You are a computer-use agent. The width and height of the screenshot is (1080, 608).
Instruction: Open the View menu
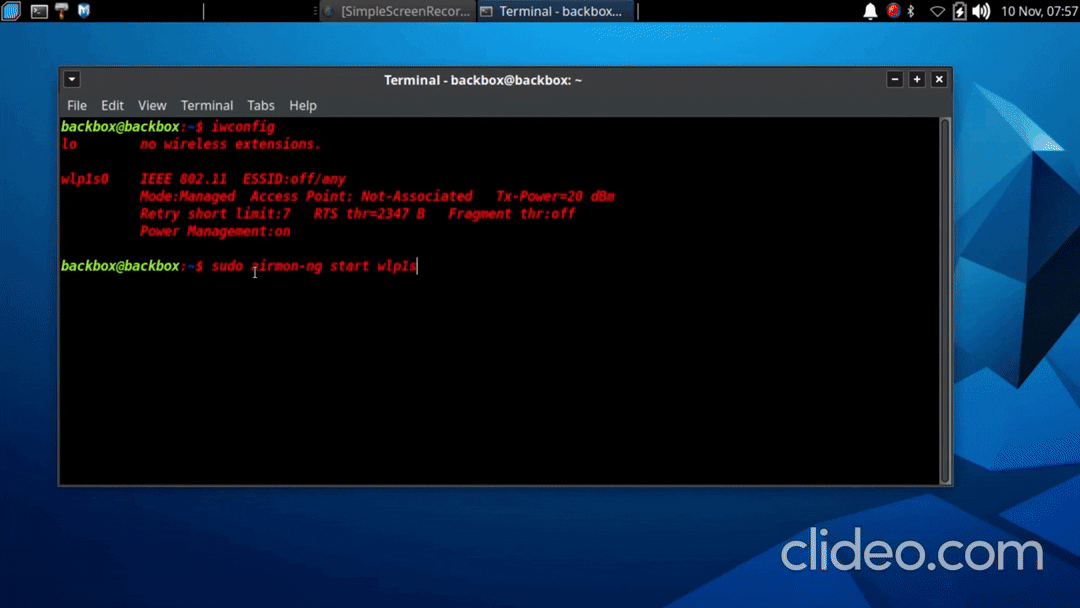point(152,105)
